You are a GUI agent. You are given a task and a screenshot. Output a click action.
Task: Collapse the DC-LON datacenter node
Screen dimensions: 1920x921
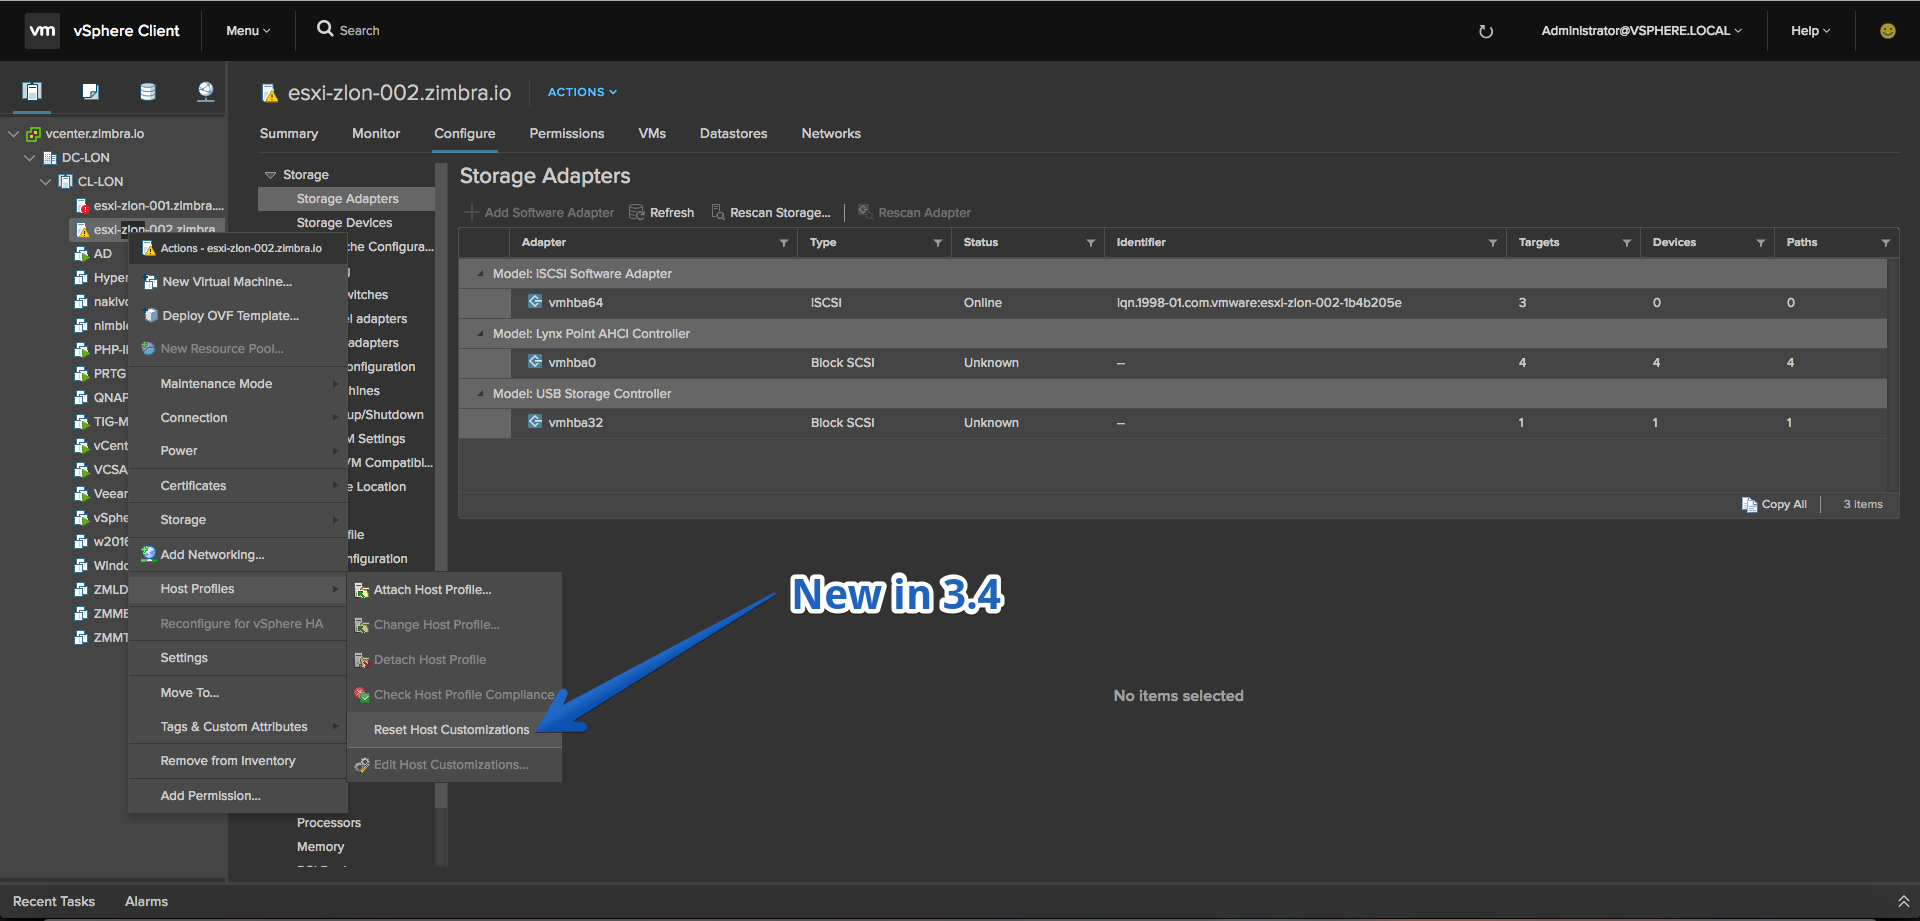click(30, 158)
